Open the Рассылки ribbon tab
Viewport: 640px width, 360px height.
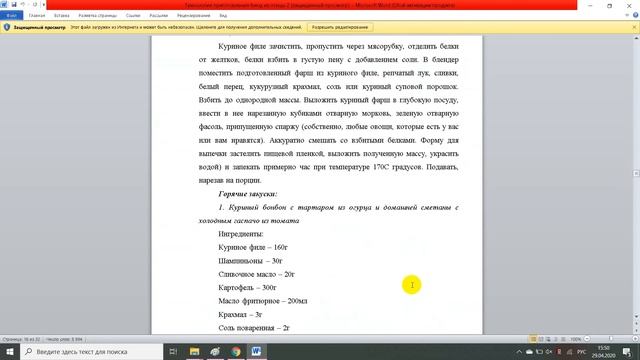tap(158, 16)
